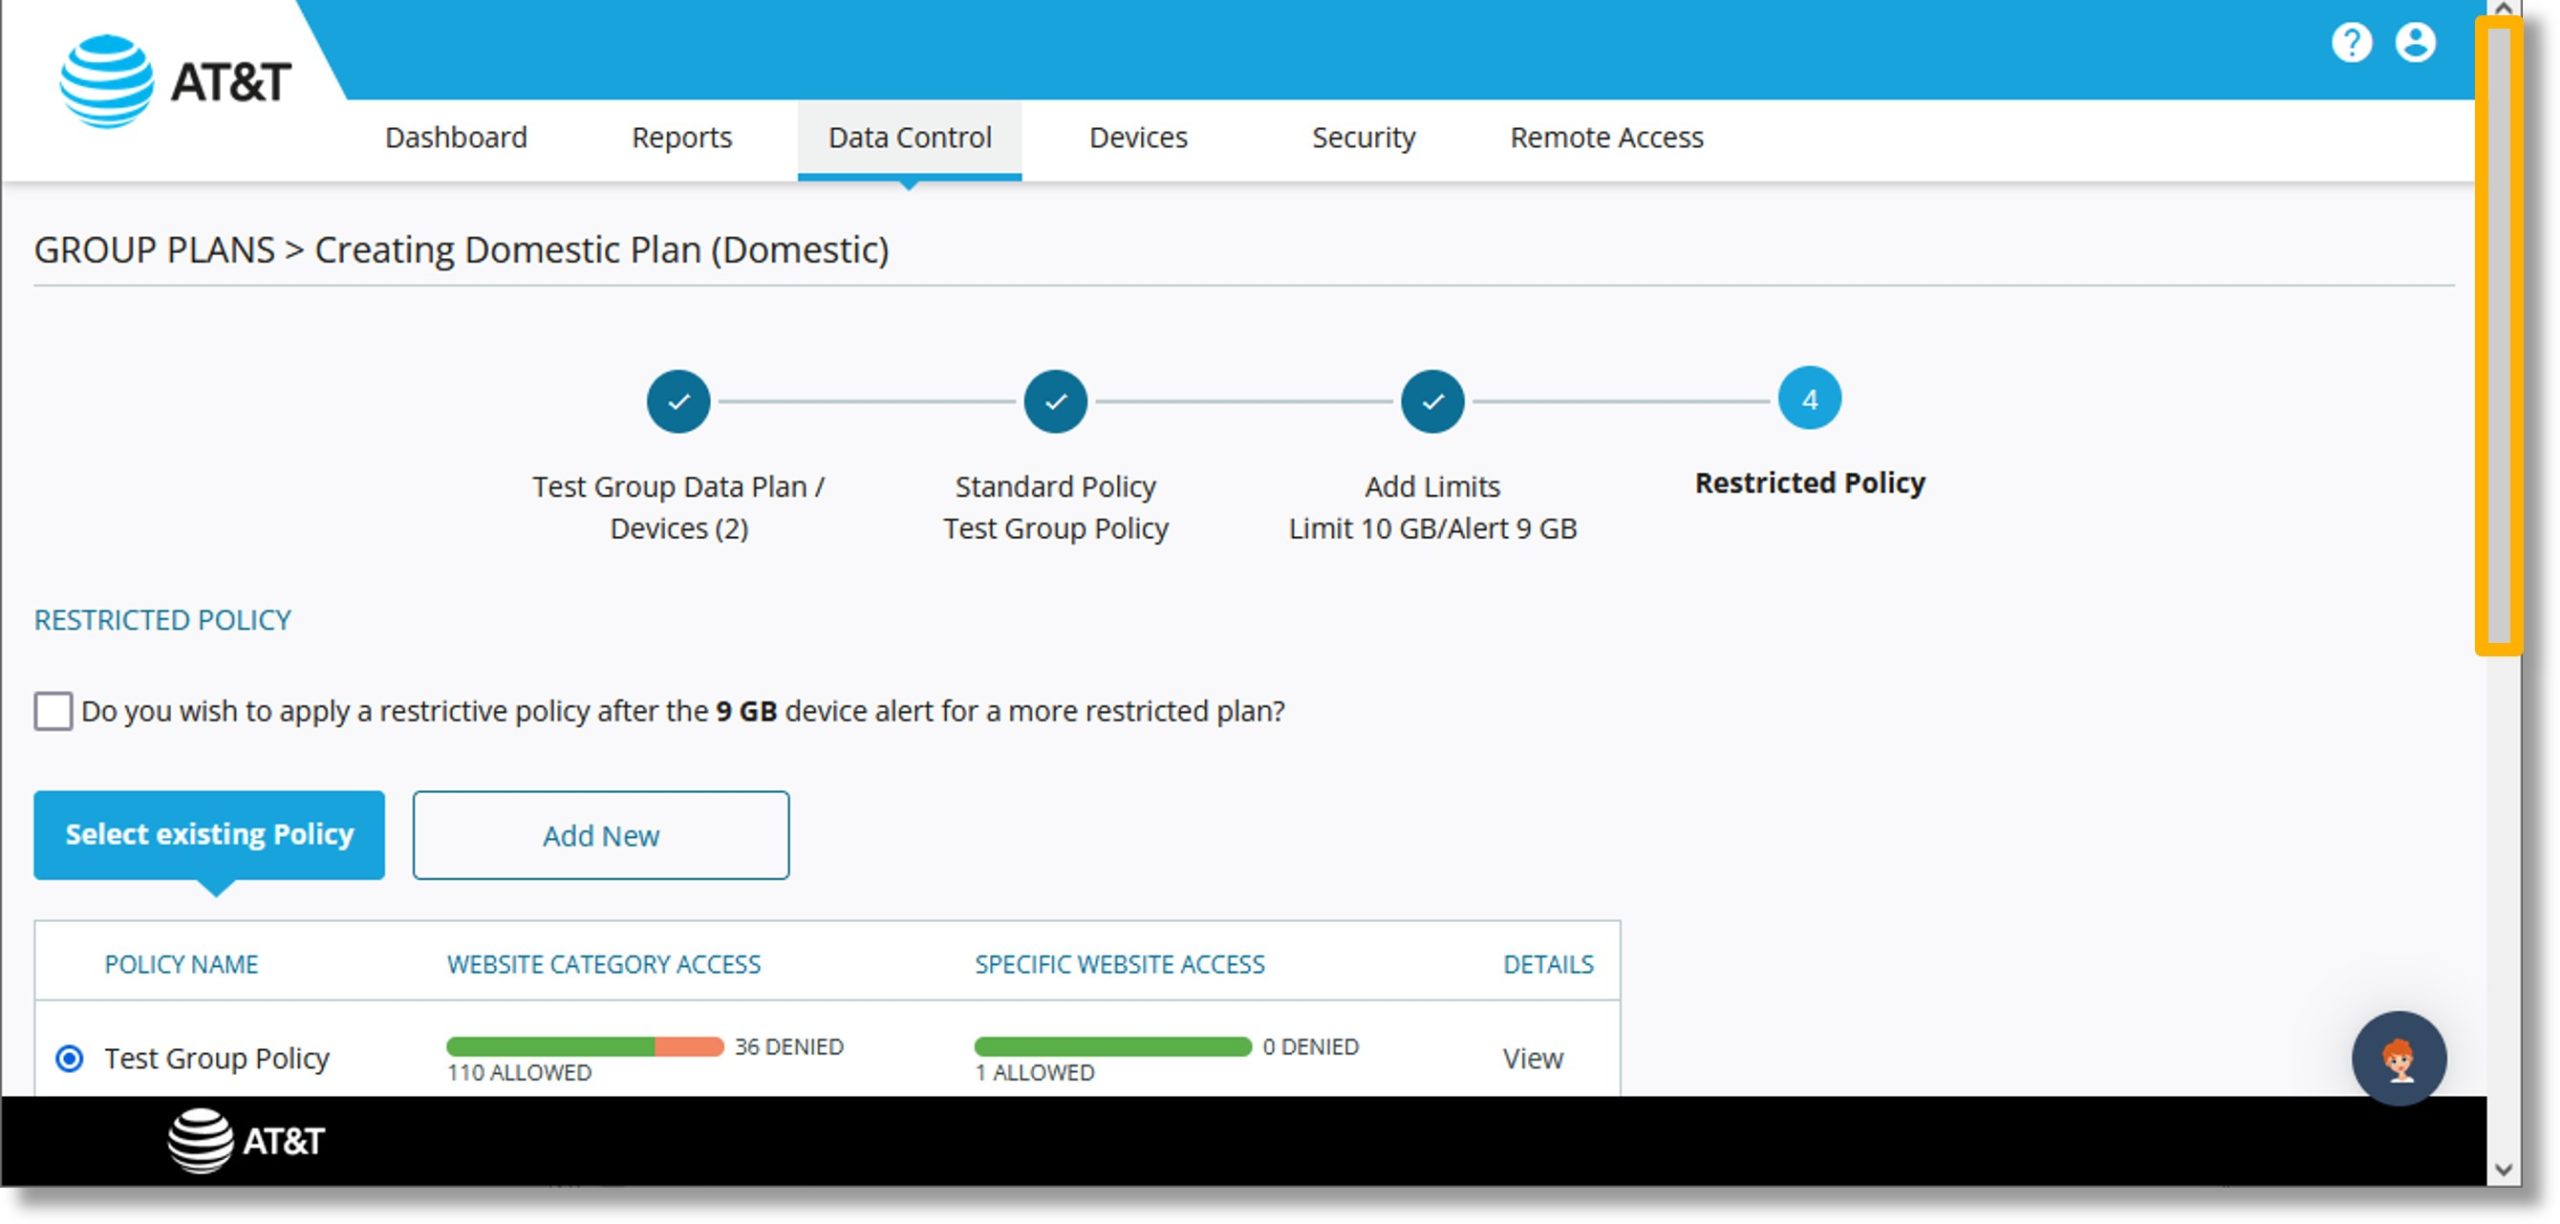Click the Select existing Policy button
2560x1224 pixels.
pyautogui.click(x=209, y=834)
